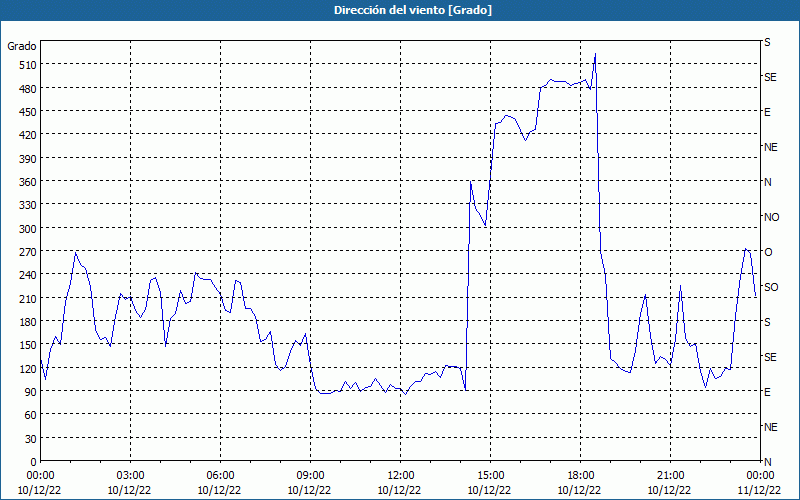800x500 pixels.
Task: Click the 450 degree axis label
Action: 28,112
